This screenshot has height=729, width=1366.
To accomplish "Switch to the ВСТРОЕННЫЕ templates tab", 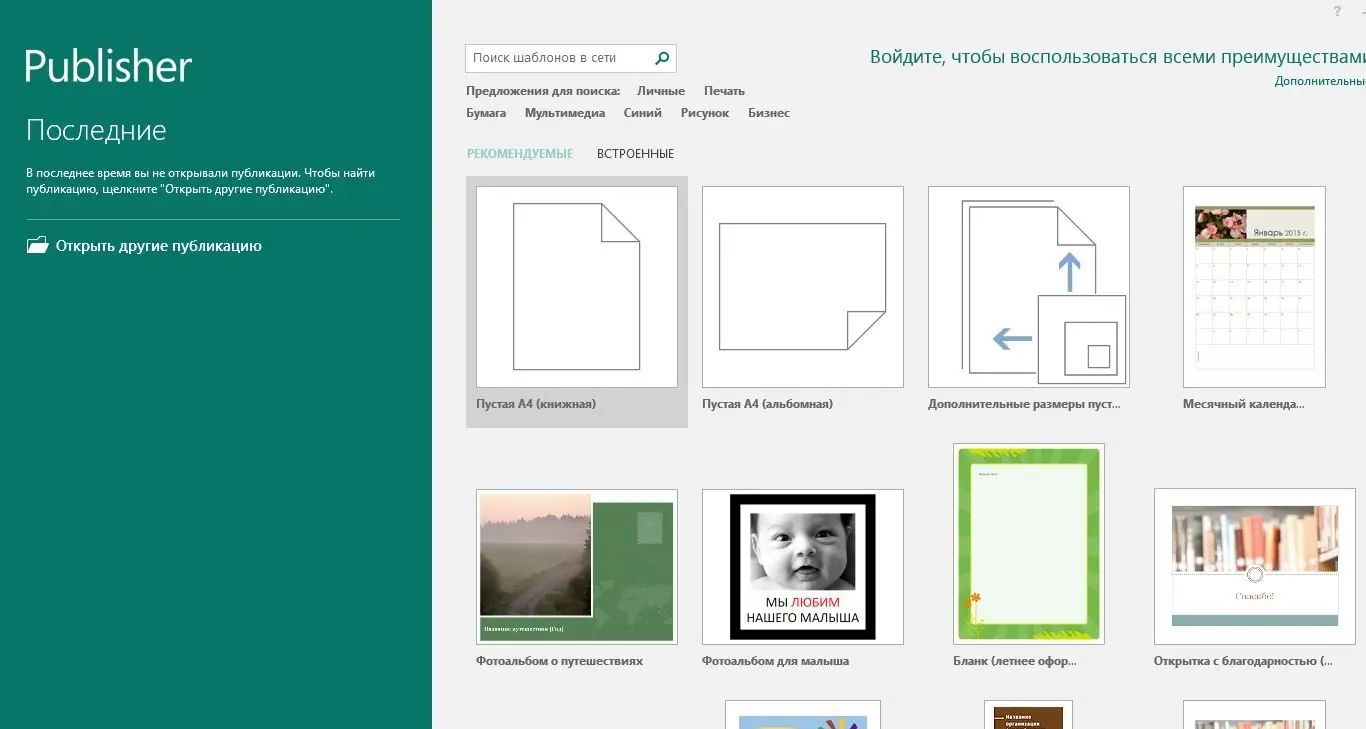I will (635, 154).
